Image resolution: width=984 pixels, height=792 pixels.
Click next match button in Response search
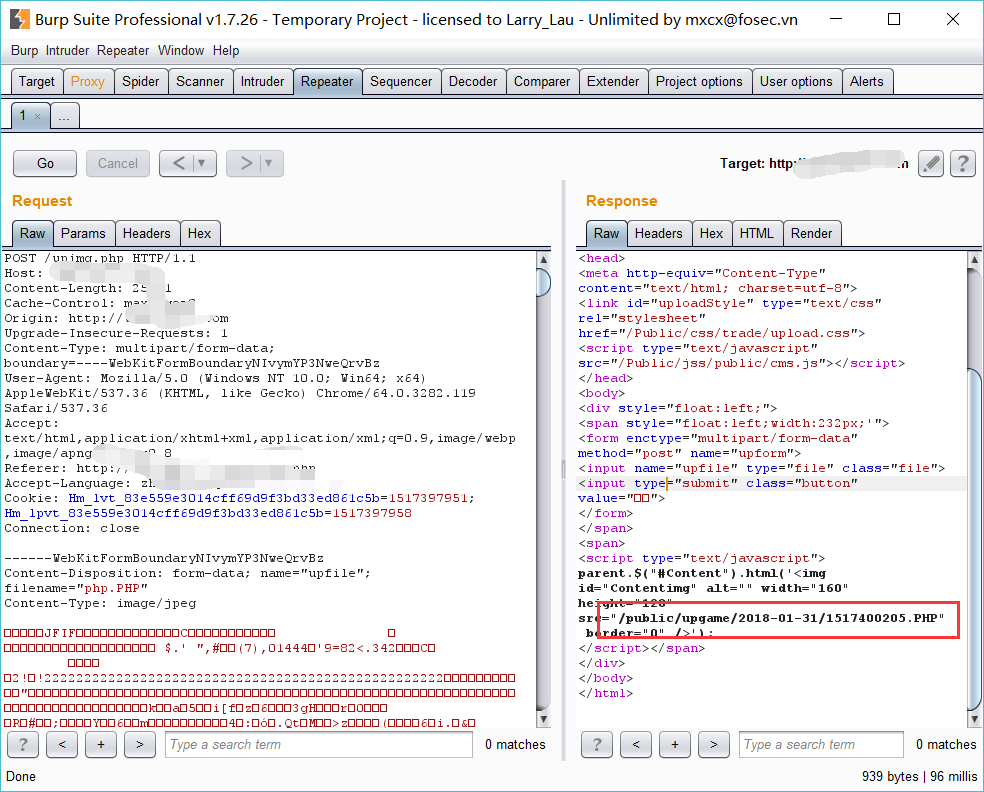(x=714, y=744)
